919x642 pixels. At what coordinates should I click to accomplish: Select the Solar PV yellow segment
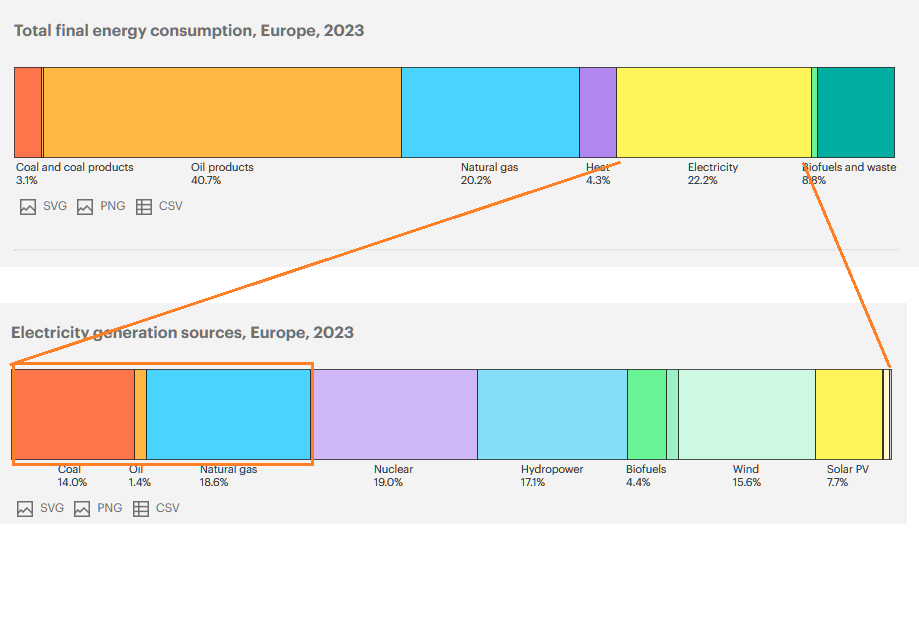coord(848,415)
